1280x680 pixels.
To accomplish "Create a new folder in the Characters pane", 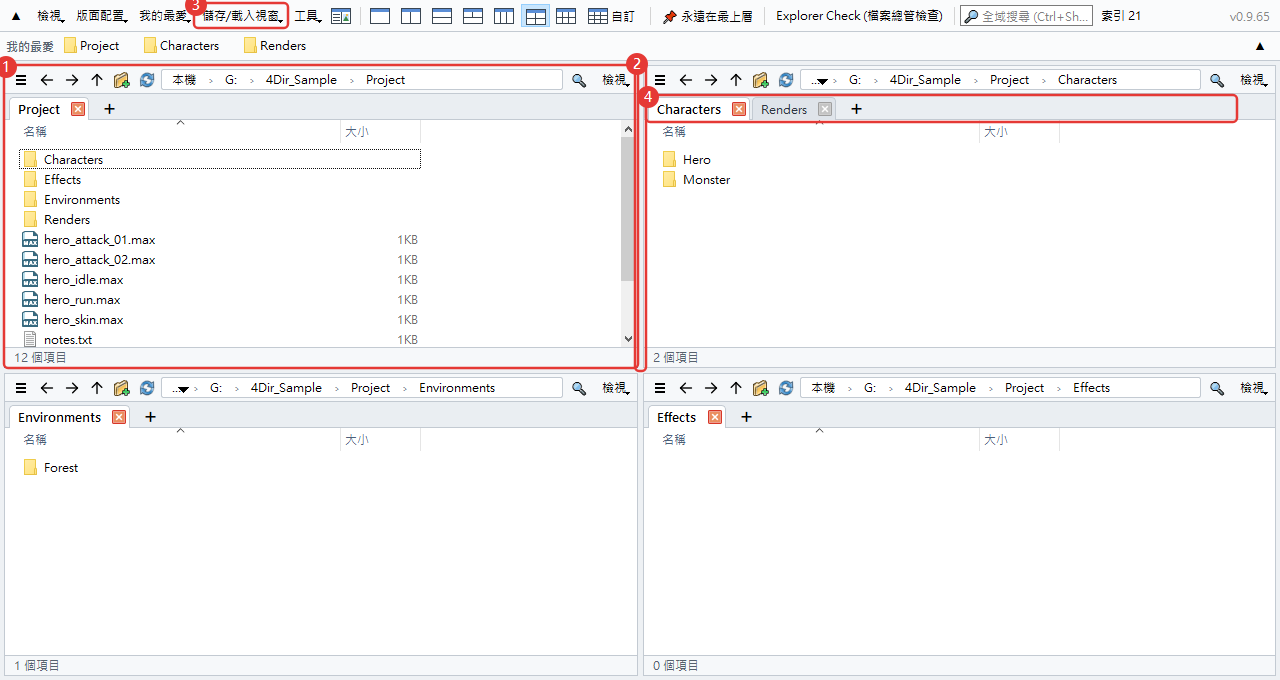I will [760, 80].
